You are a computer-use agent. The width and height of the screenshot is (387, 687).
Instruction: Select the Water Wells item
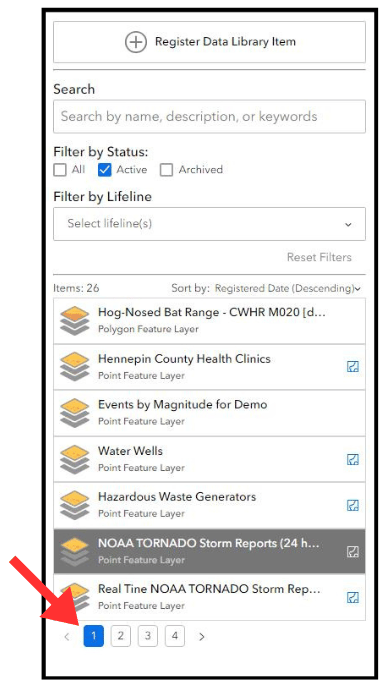(x=209, y=460)
